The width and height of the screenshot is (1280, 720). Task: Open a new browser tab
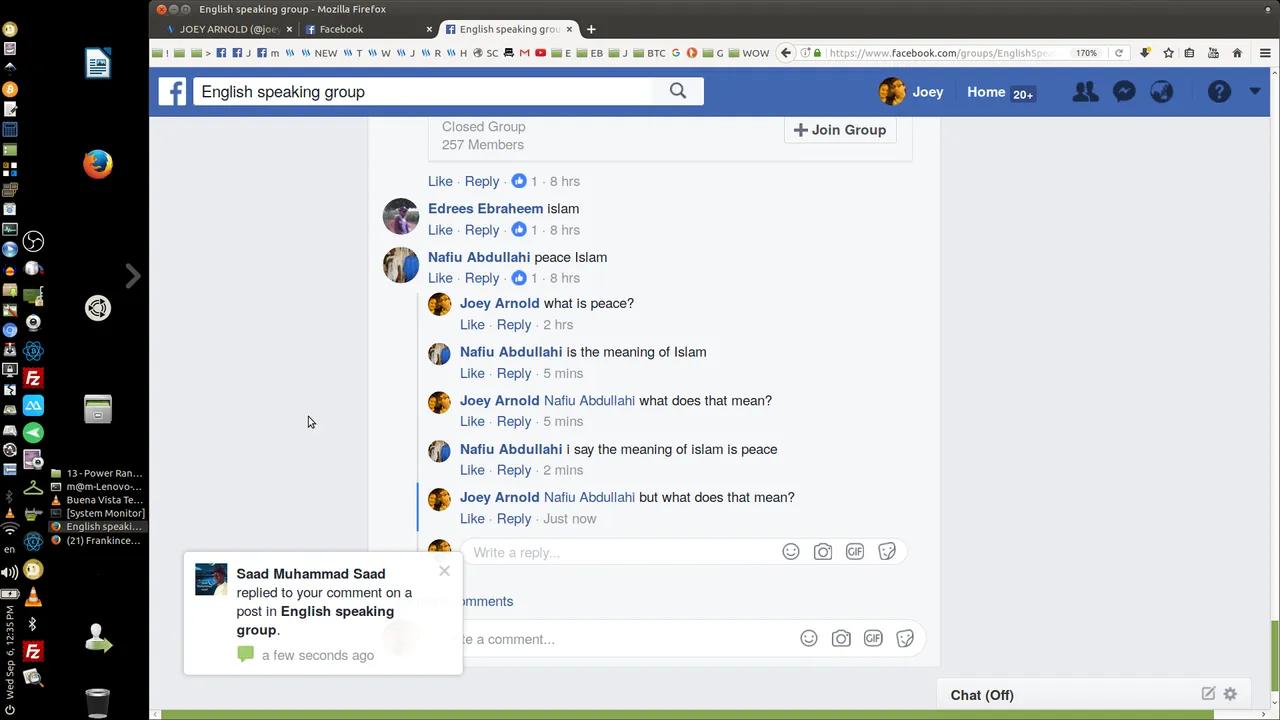click(x=591, y=29)
